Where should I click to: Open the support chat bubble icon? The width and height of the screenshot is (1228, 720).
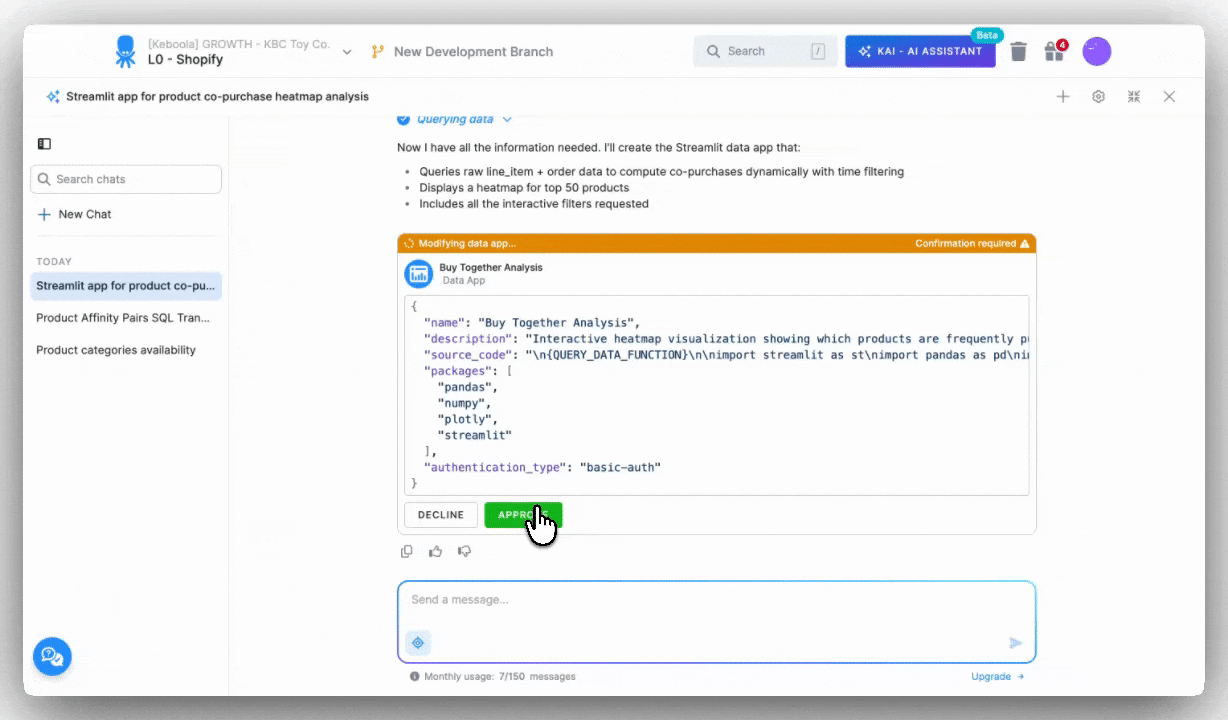tap(52, 657)
